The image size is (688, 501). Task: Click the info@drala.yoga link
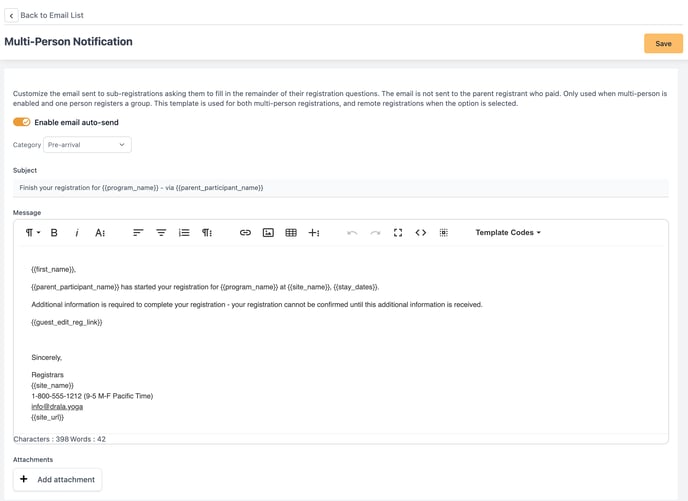57,407
